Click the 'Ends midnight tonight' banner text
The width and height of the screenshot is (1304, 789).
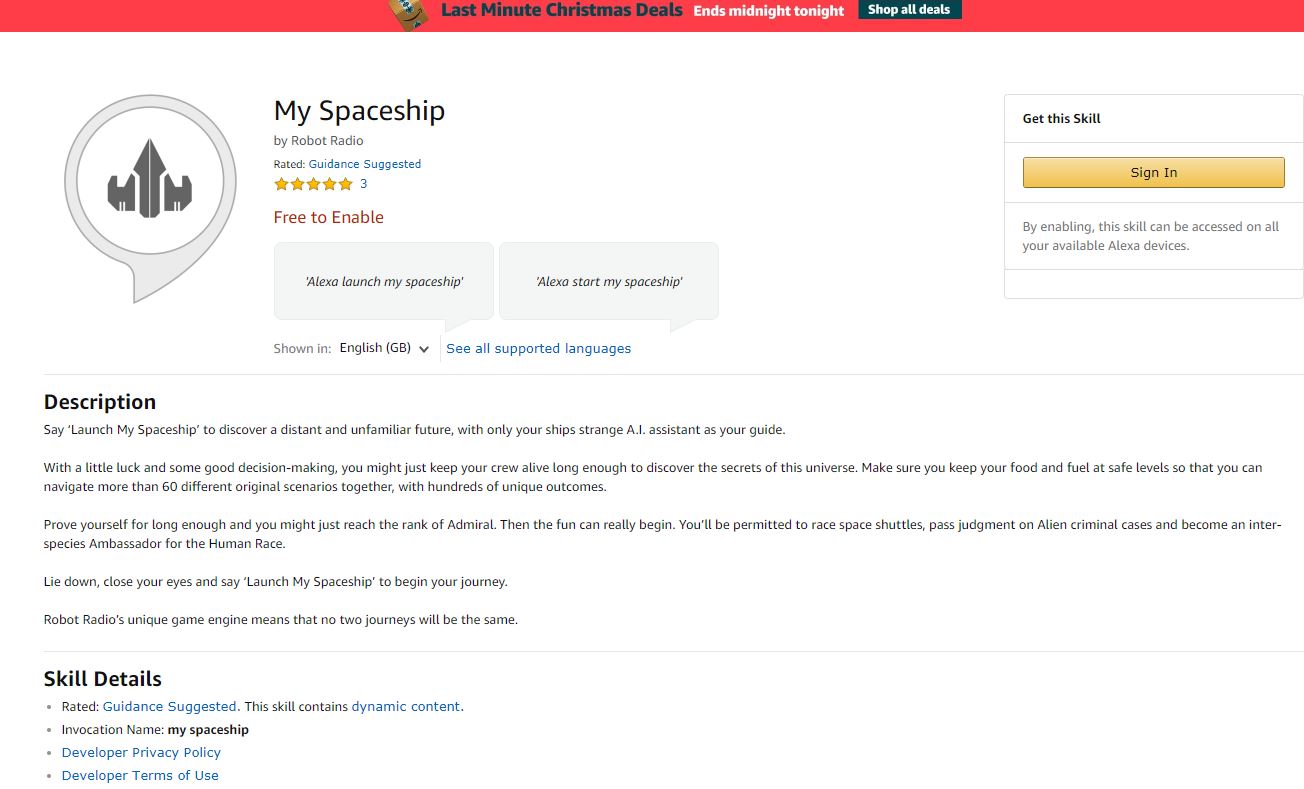768,11
